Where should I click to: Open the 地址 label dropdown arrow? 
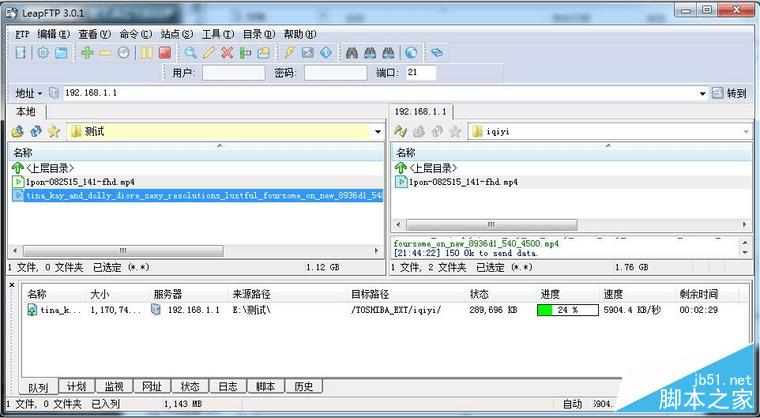40,93
